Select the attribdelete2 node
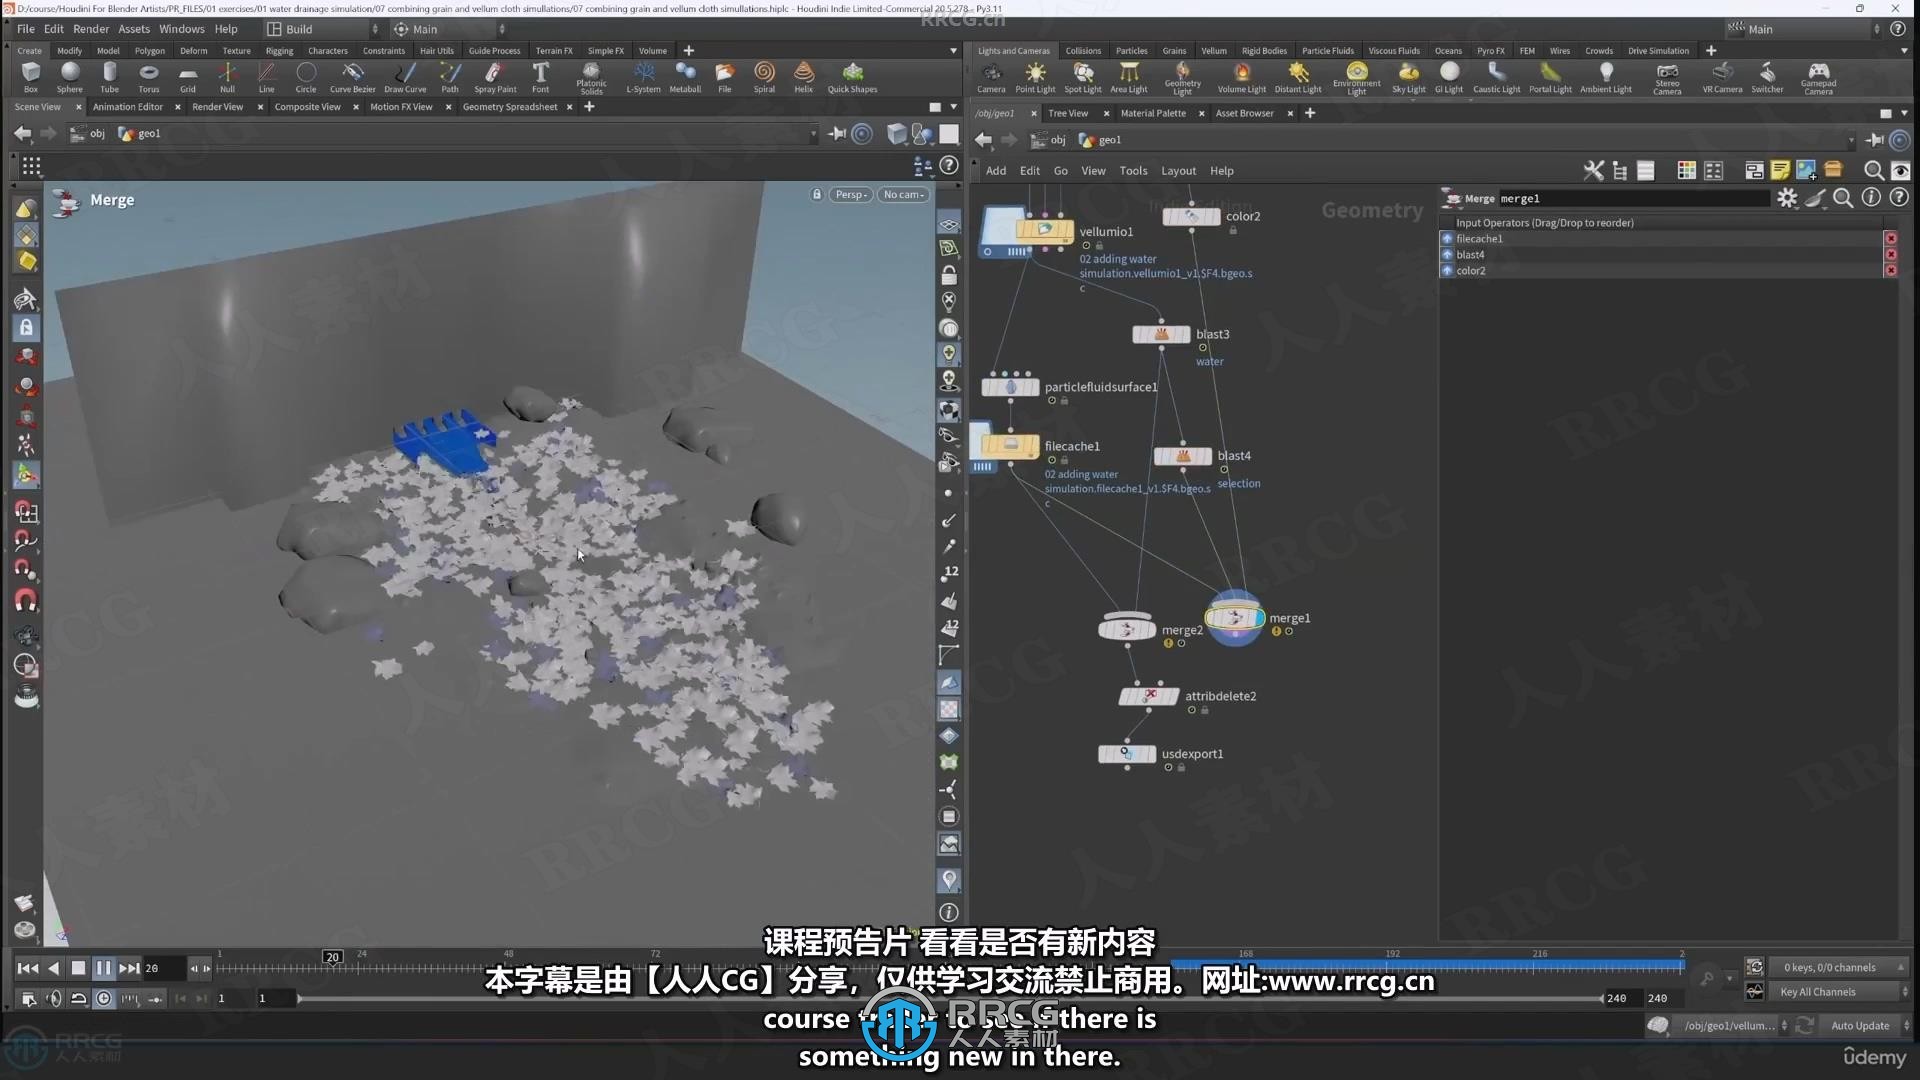The image size is (1920, 1080). point(1148,696)
